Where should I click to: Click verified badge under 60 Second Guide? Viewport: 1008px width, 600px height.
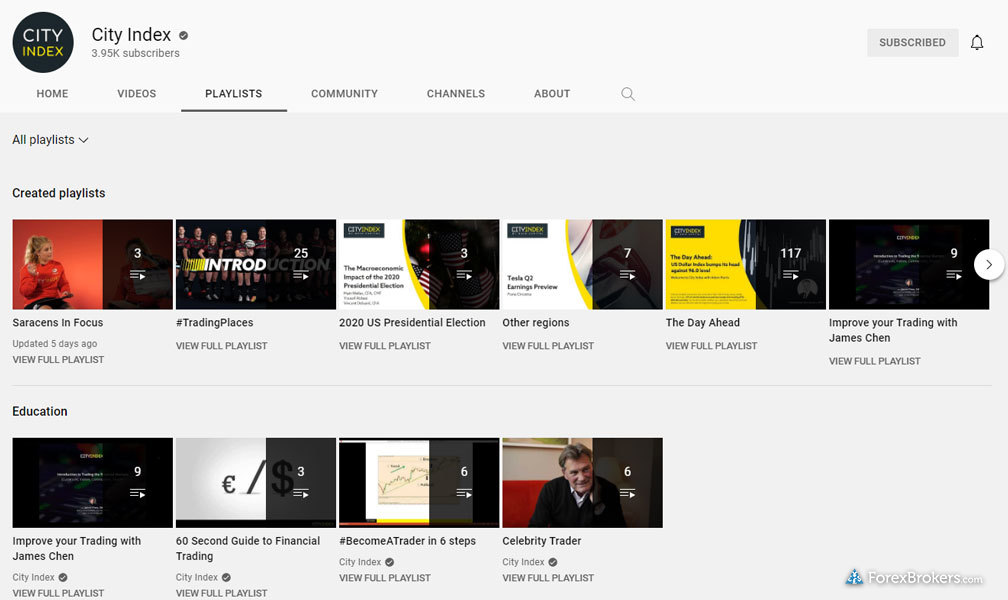pyautogui.click(x=226, y=577)
